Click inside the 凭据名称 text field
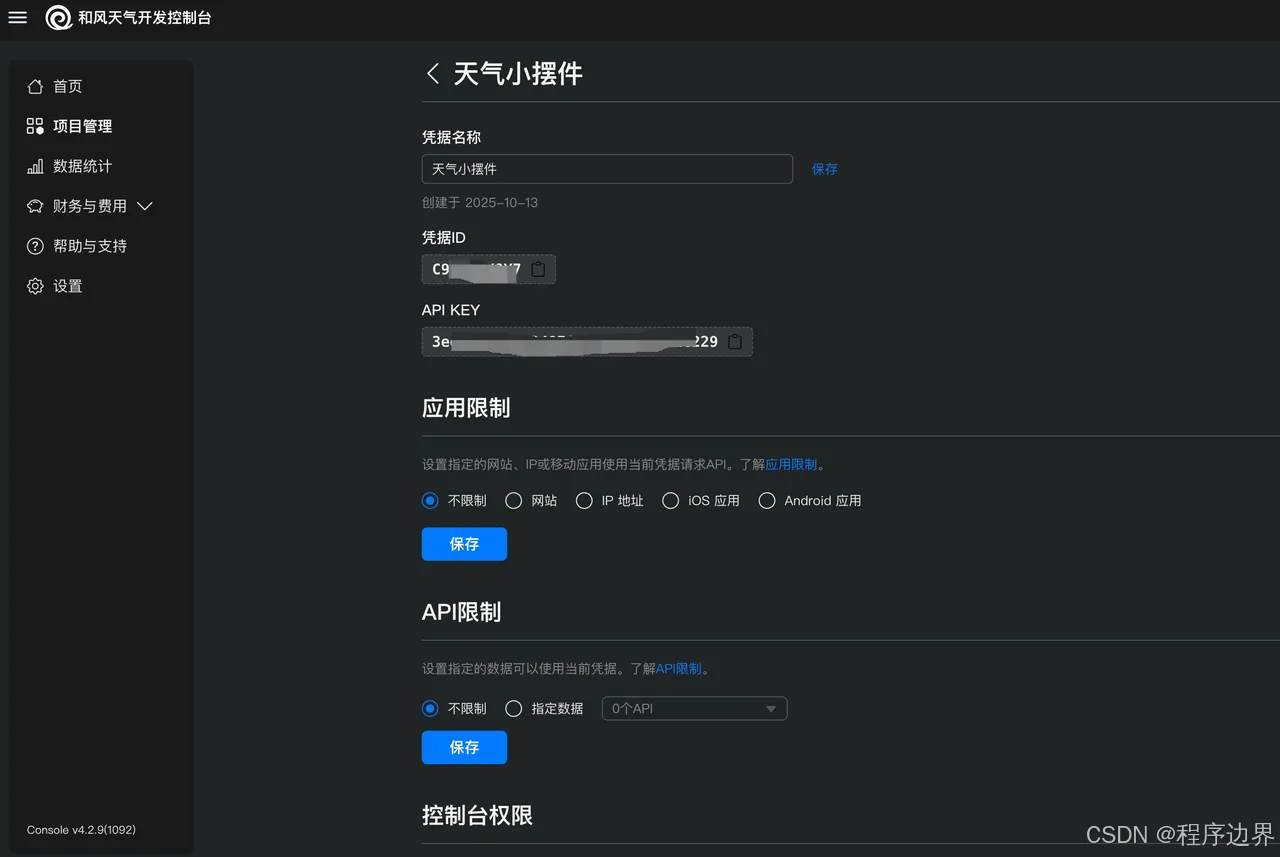Viewport: 1280px width, 857px height. 607,169
